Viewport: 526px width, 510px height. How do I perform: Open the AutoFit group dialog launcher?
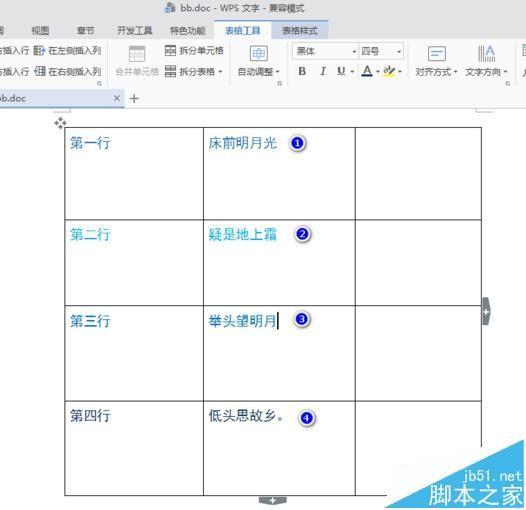tap(280, 84)
